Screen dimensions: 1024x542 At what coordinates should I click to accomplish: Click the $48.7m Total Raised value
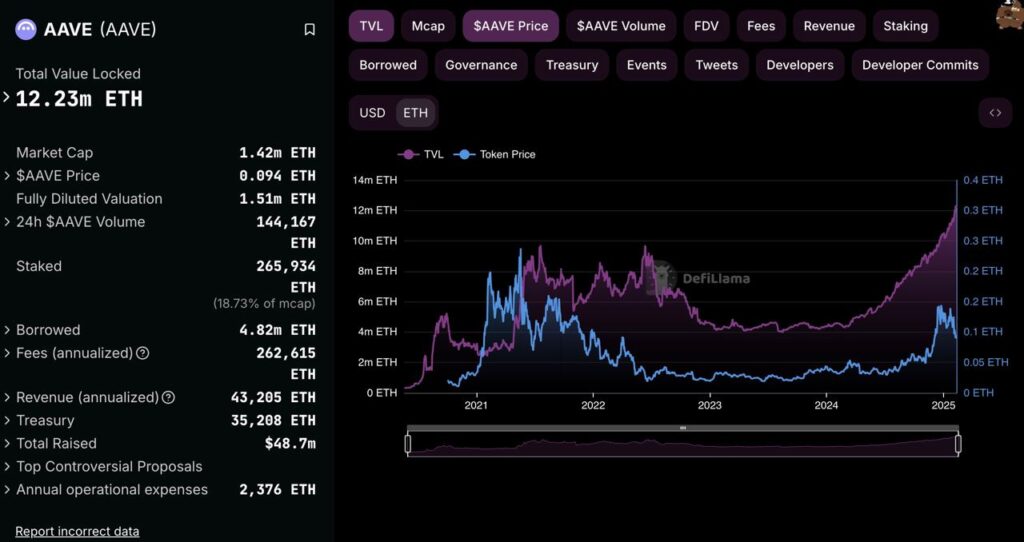tap(290, 443)
